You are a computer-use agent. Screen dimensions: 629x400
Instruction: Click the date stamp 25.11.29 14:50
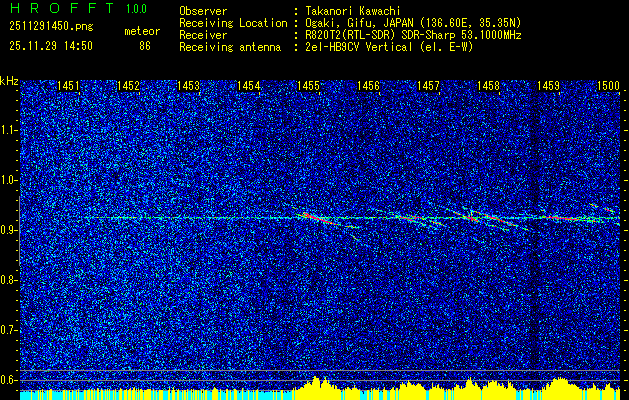[51, 46]
